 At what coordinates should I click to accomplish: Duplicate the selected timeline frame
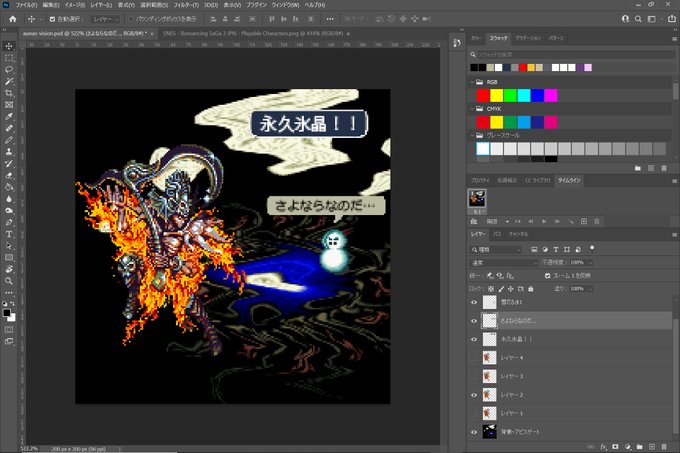tap(584, 222)
